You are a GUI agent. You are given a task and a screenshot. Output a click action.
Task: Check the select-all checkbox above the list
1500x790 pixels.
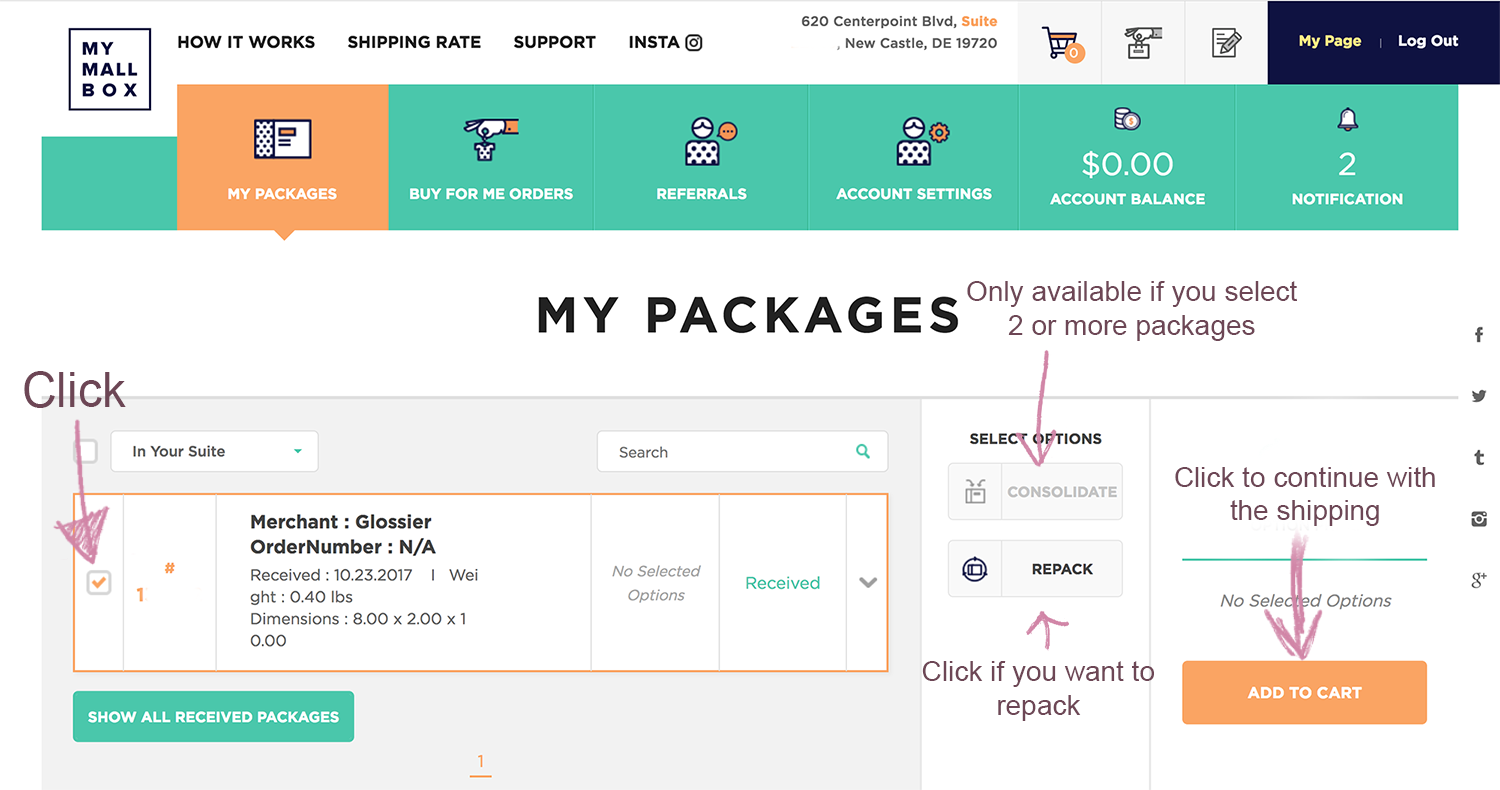[x=87, y=451]
